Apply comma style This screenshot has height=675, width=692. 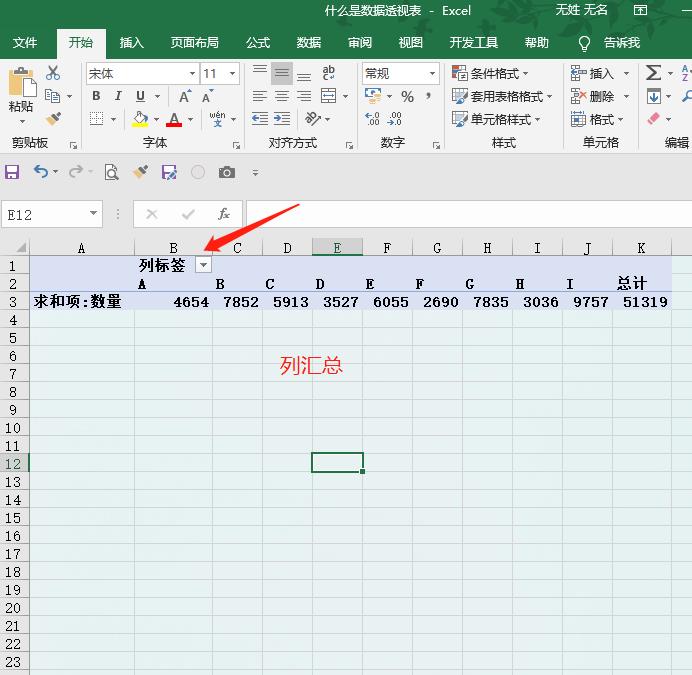tap(428, 96)
